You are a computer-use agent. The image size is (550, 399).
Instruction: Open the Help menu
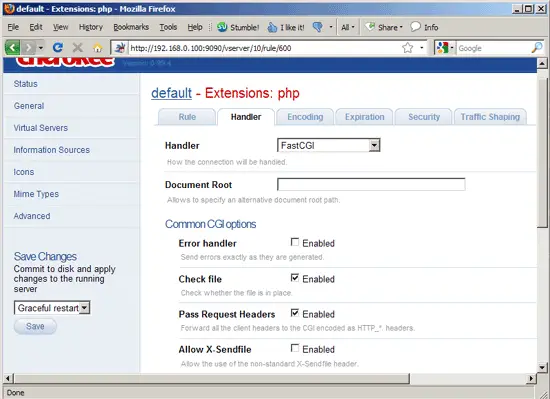pyautogui.click(x=195, y=27)
